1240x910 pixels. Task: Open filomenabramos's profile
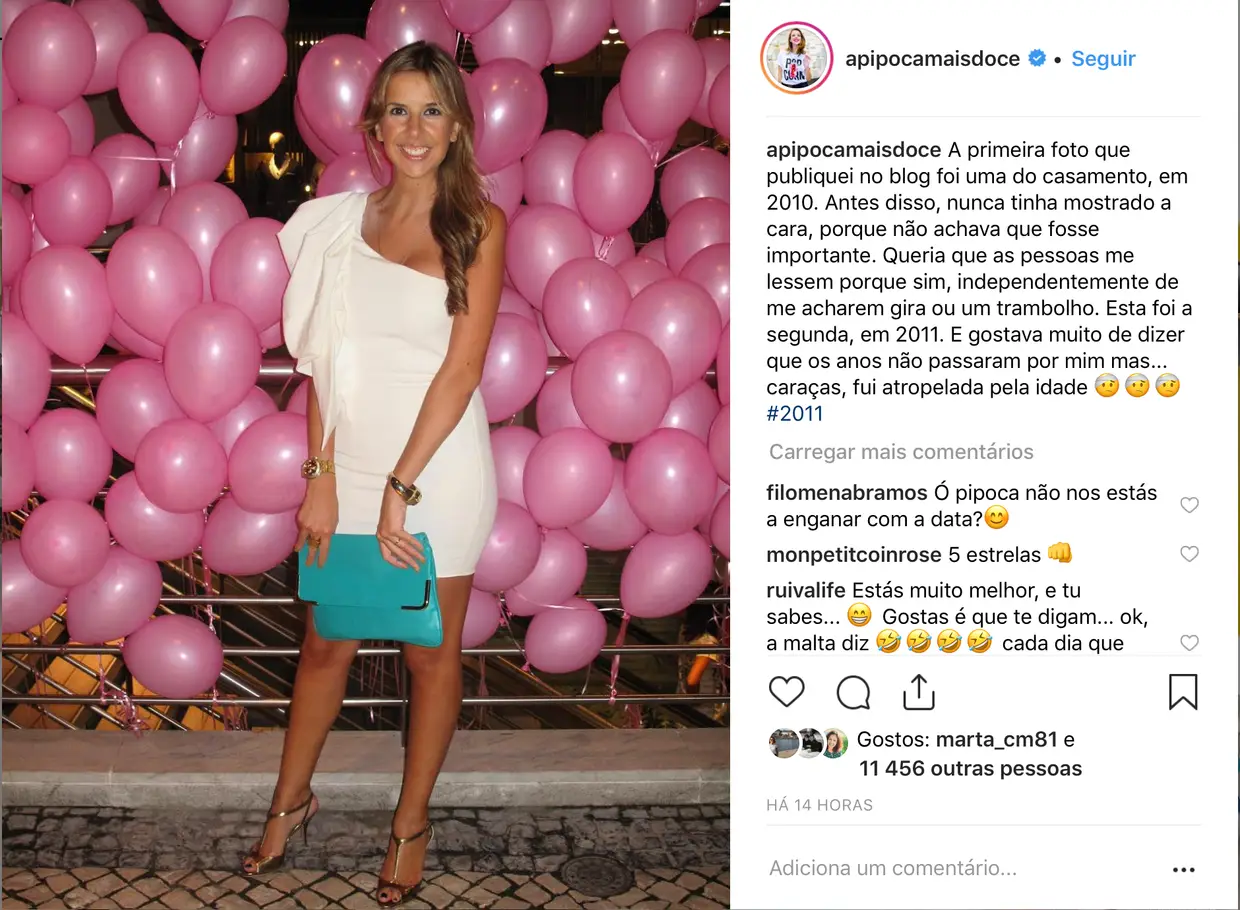847,493
